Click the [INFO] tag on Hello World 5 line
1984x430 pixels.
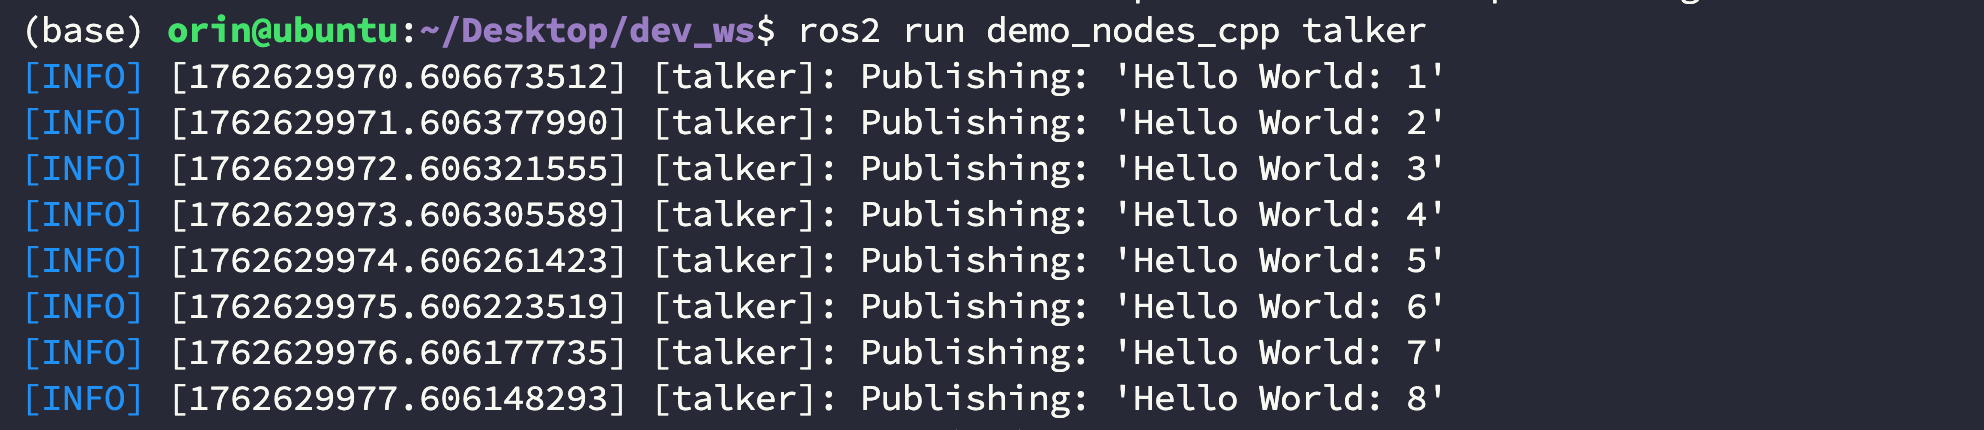click(x=83, y=261)
